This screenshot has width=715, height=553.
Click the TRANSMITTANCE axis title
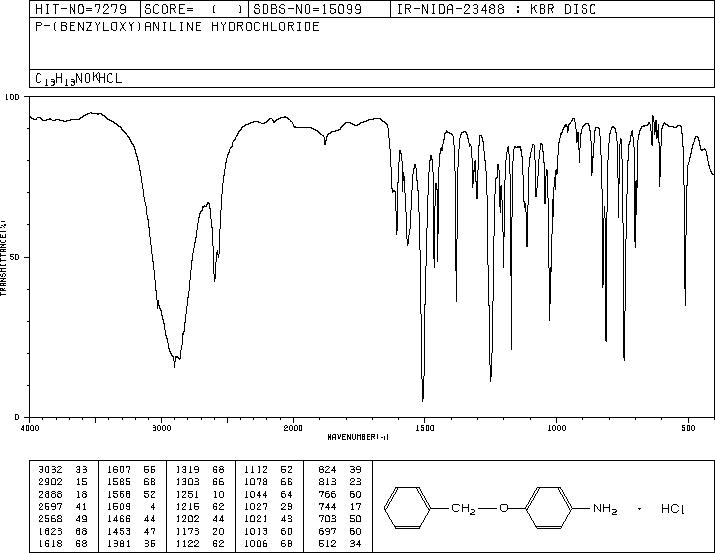coord(4,258)
